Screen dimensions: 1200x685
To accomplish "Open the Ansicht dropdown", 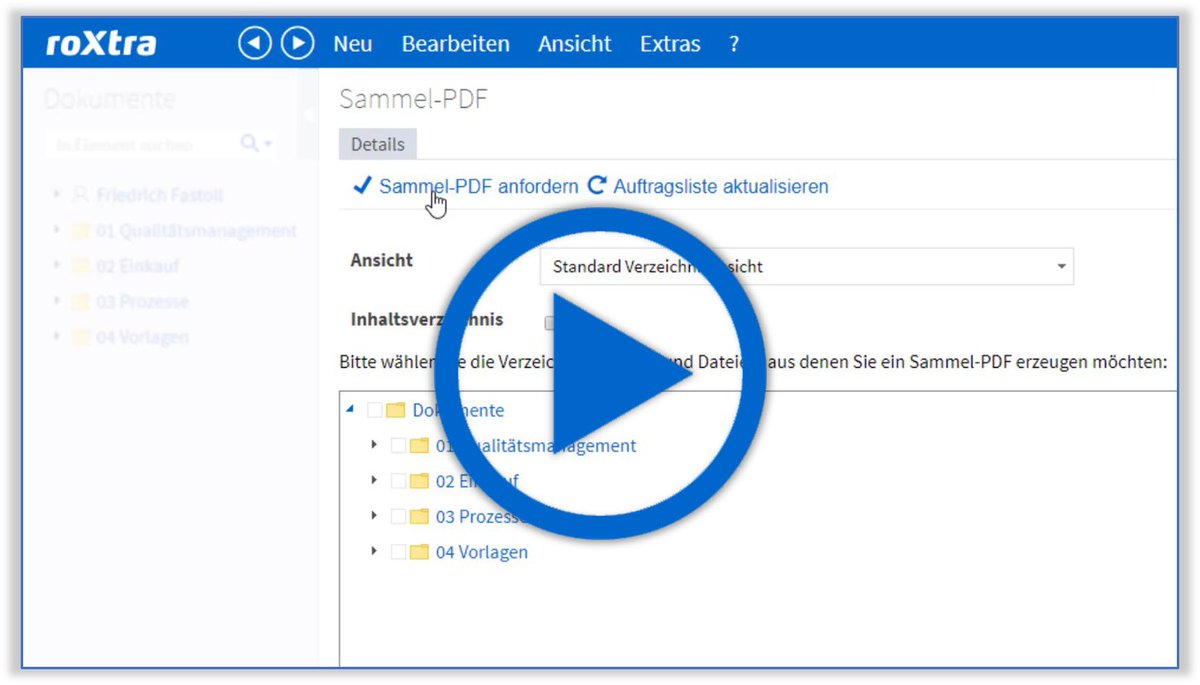I will (x=806, y=267).
